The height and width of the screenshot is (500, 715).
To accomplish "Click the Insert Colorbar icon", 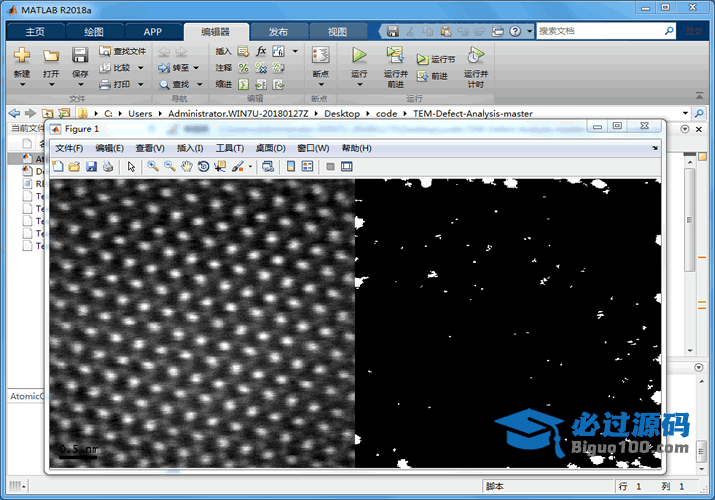I will (290, 166).
